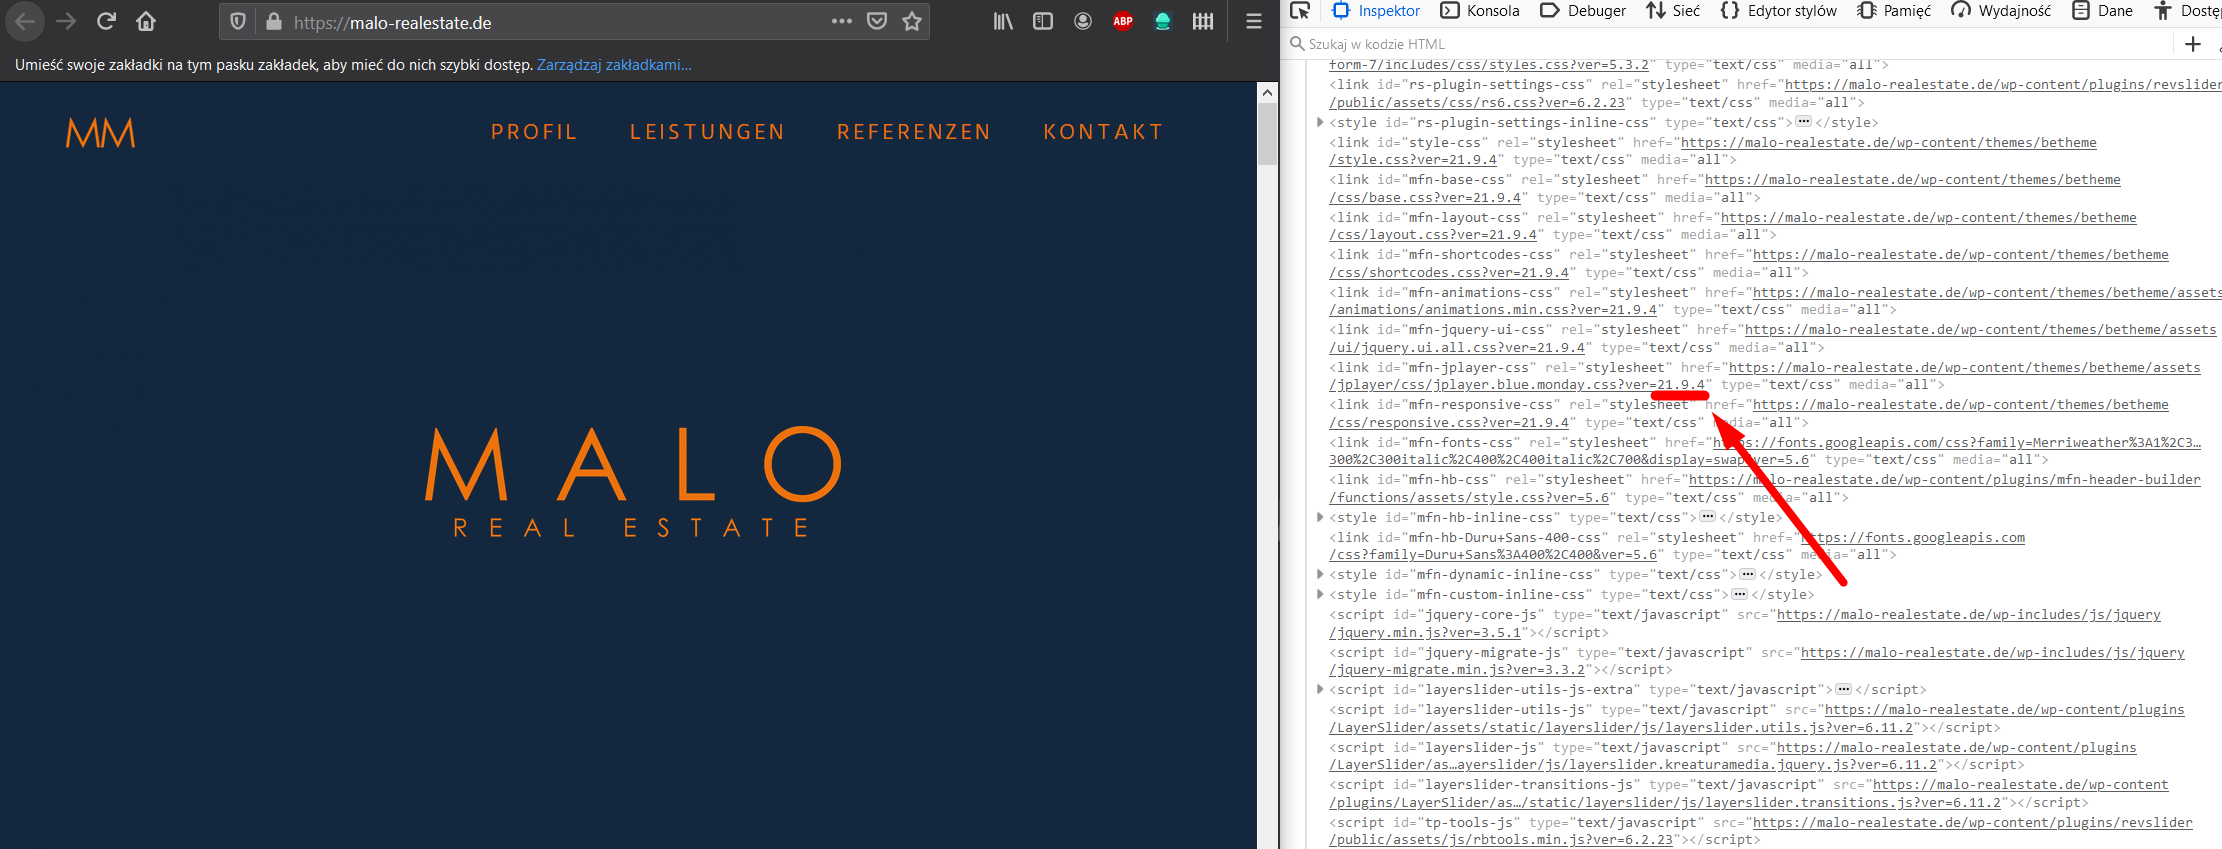
Task: Click ellipsis badge in mfn-hb-inline-css style
Action: [1707, 517]
